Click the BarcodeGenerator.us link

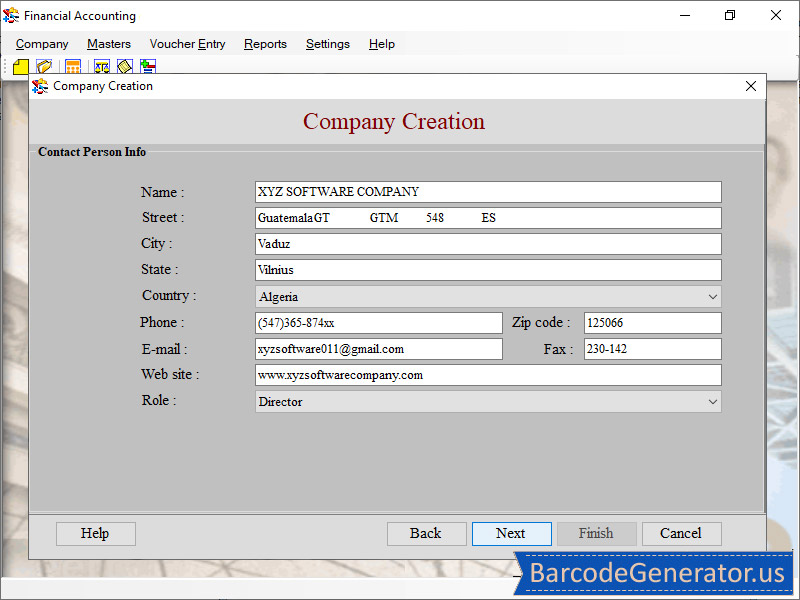pos(657,574)
